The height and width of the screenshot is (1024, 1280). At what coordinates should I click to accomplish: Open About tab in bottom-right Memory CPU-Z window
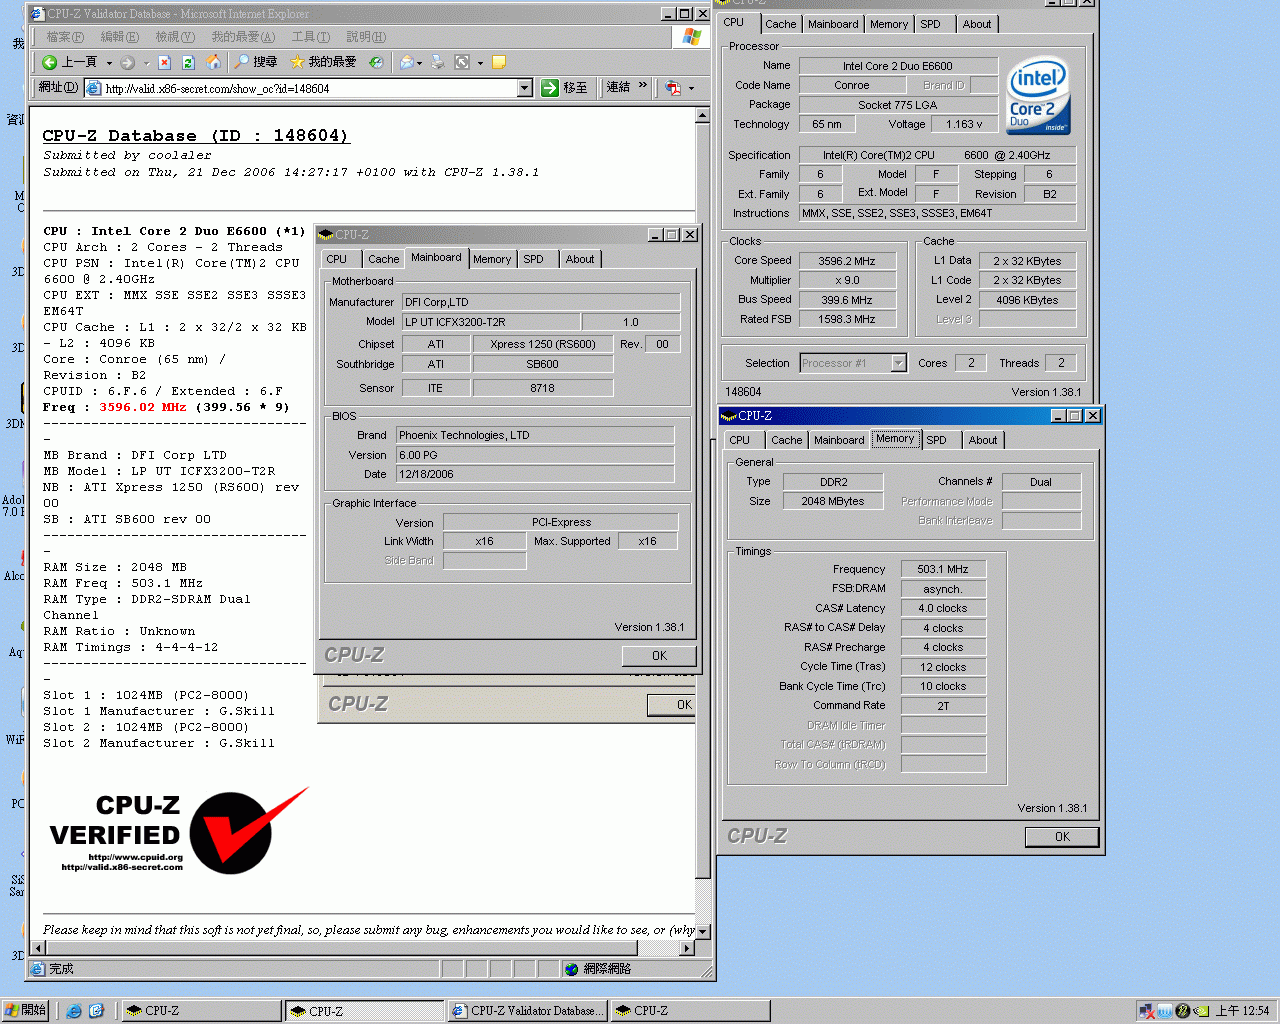pyautogui.click(x=983, y=440)
